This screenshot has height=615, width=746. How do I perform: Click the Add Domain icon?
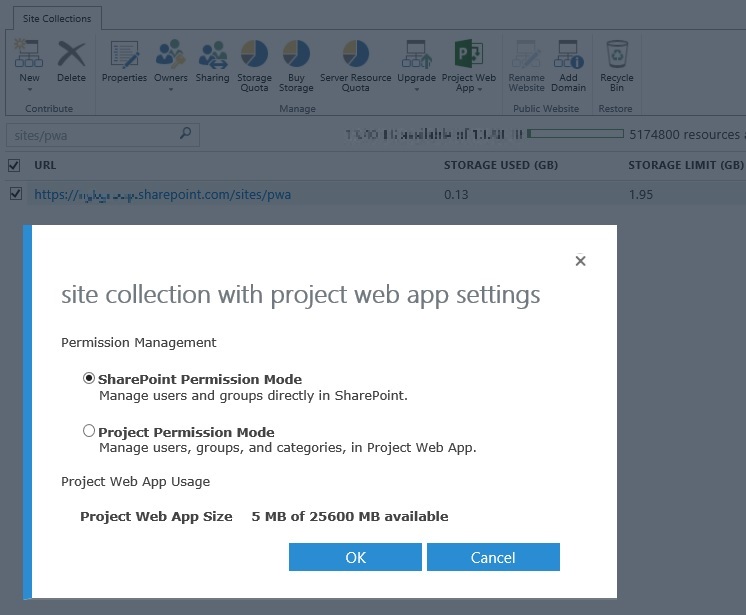pyautogui.click(x=569, y=54)
